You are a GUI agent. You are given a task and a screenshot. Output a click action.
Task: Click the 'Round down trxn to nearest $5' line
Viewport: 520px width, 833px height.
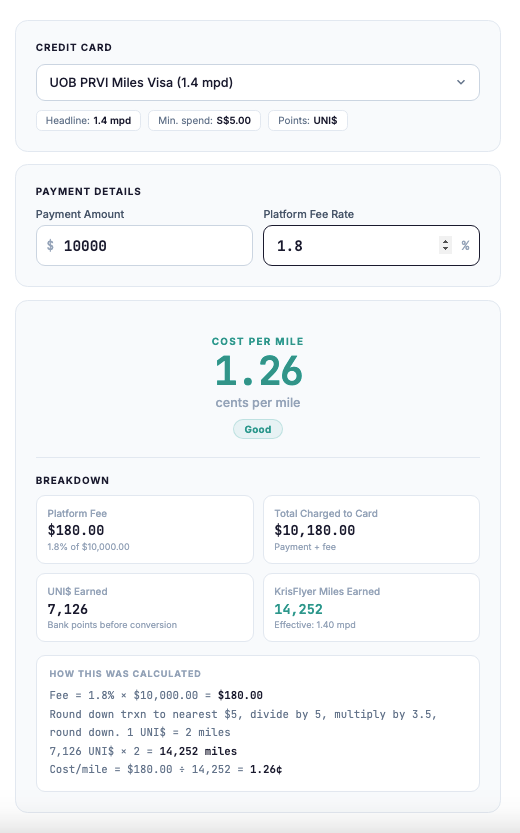(243, 723)
